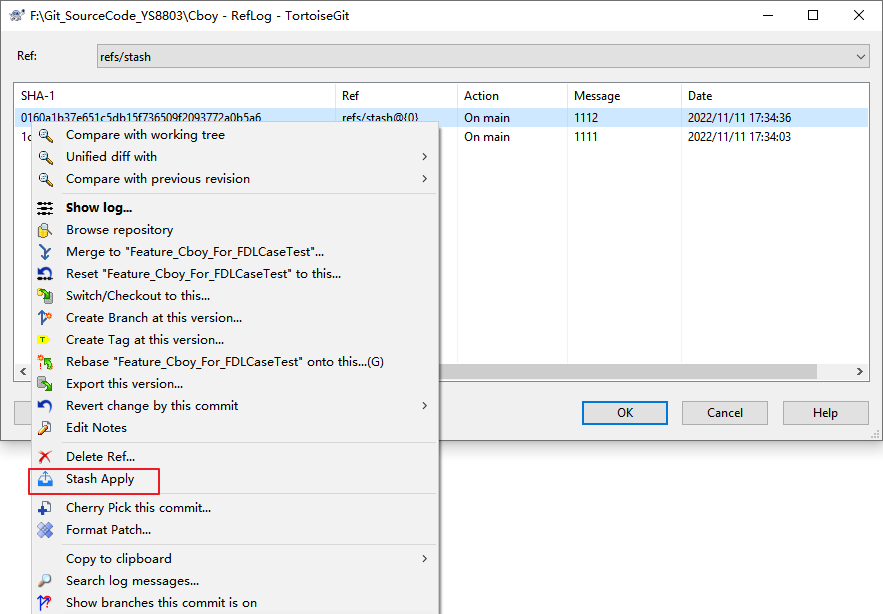Image resolution: width=883 pixels, height=614 pixels.
Task: Click the Search log messages magnifier icon
Action: click(x=45, y=581)
